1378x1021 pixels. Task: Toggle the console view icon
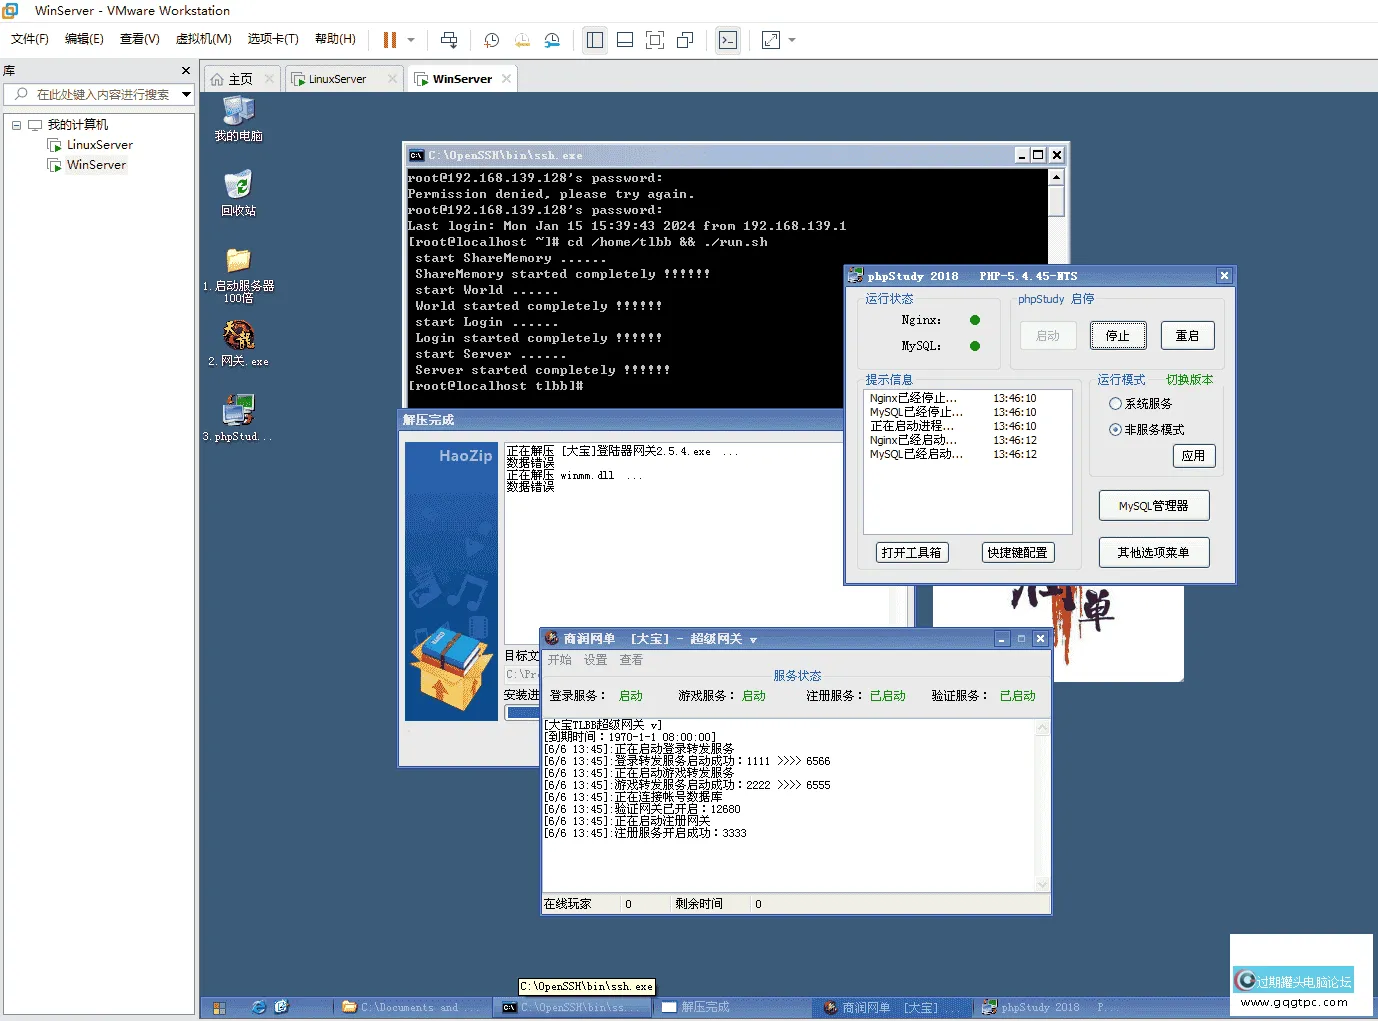pyautogui.click(x=728, y=40)
